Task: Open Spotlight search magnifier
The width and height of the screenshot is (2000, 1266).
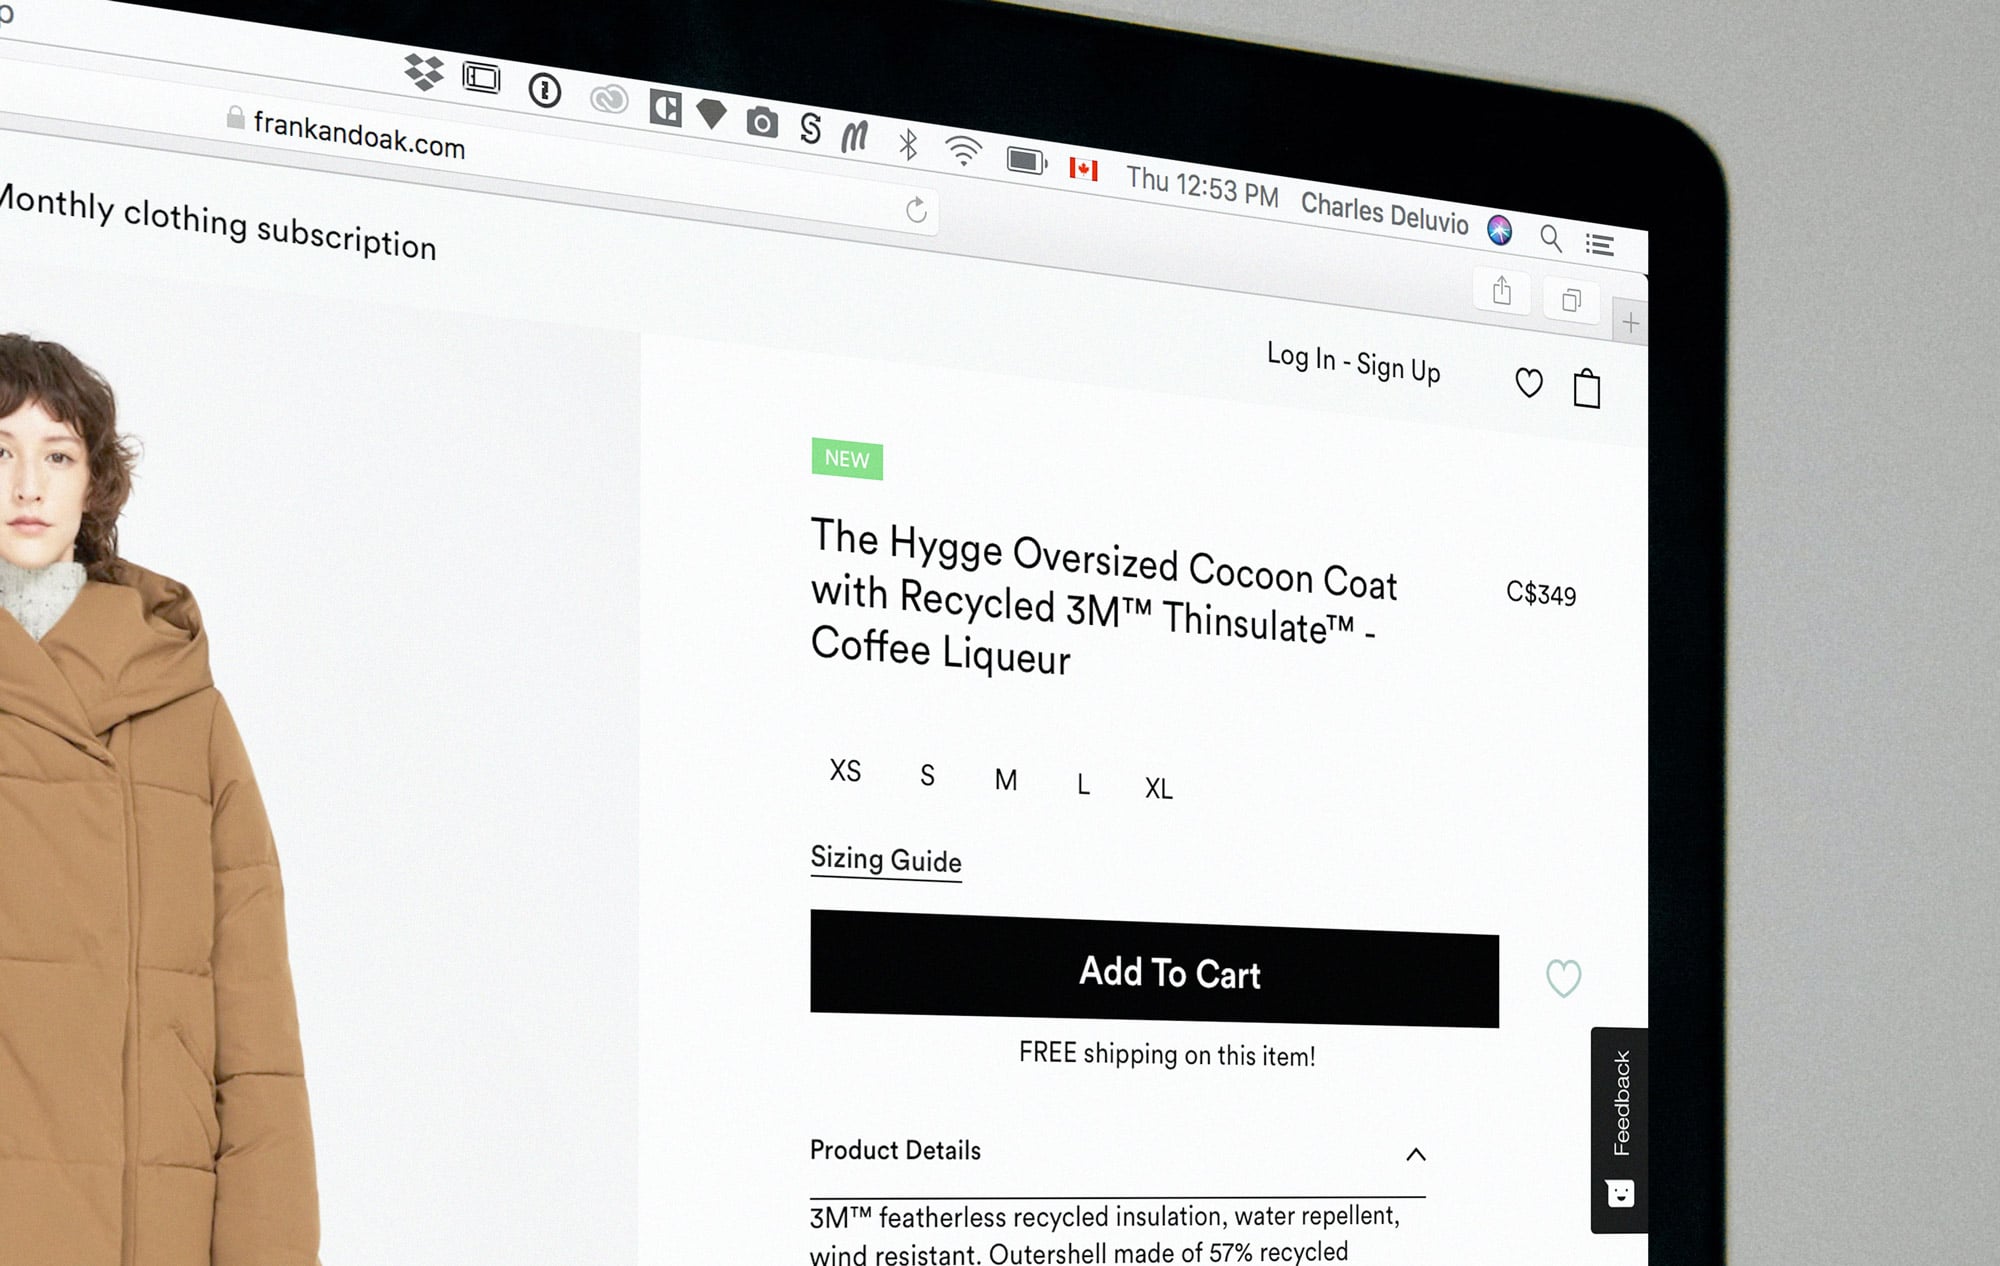Action: 1551,238
